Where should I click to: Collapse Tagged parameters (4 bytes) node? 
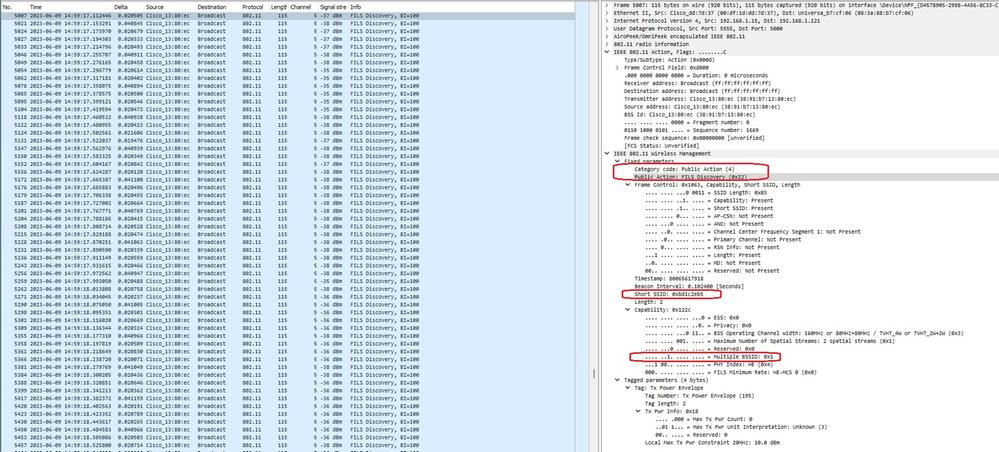(617, 380)
